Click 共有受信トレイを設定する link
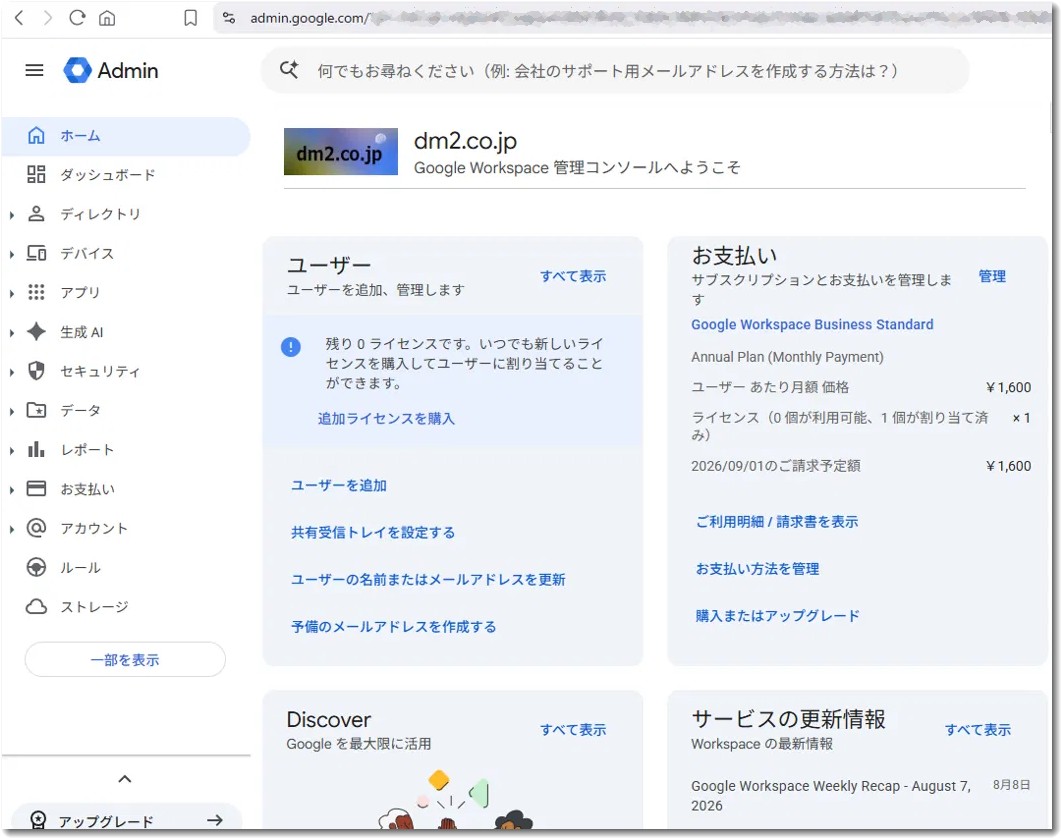The width and height of the screenshot is (1061, 838). pyautogui.click(x=373, y=533)
